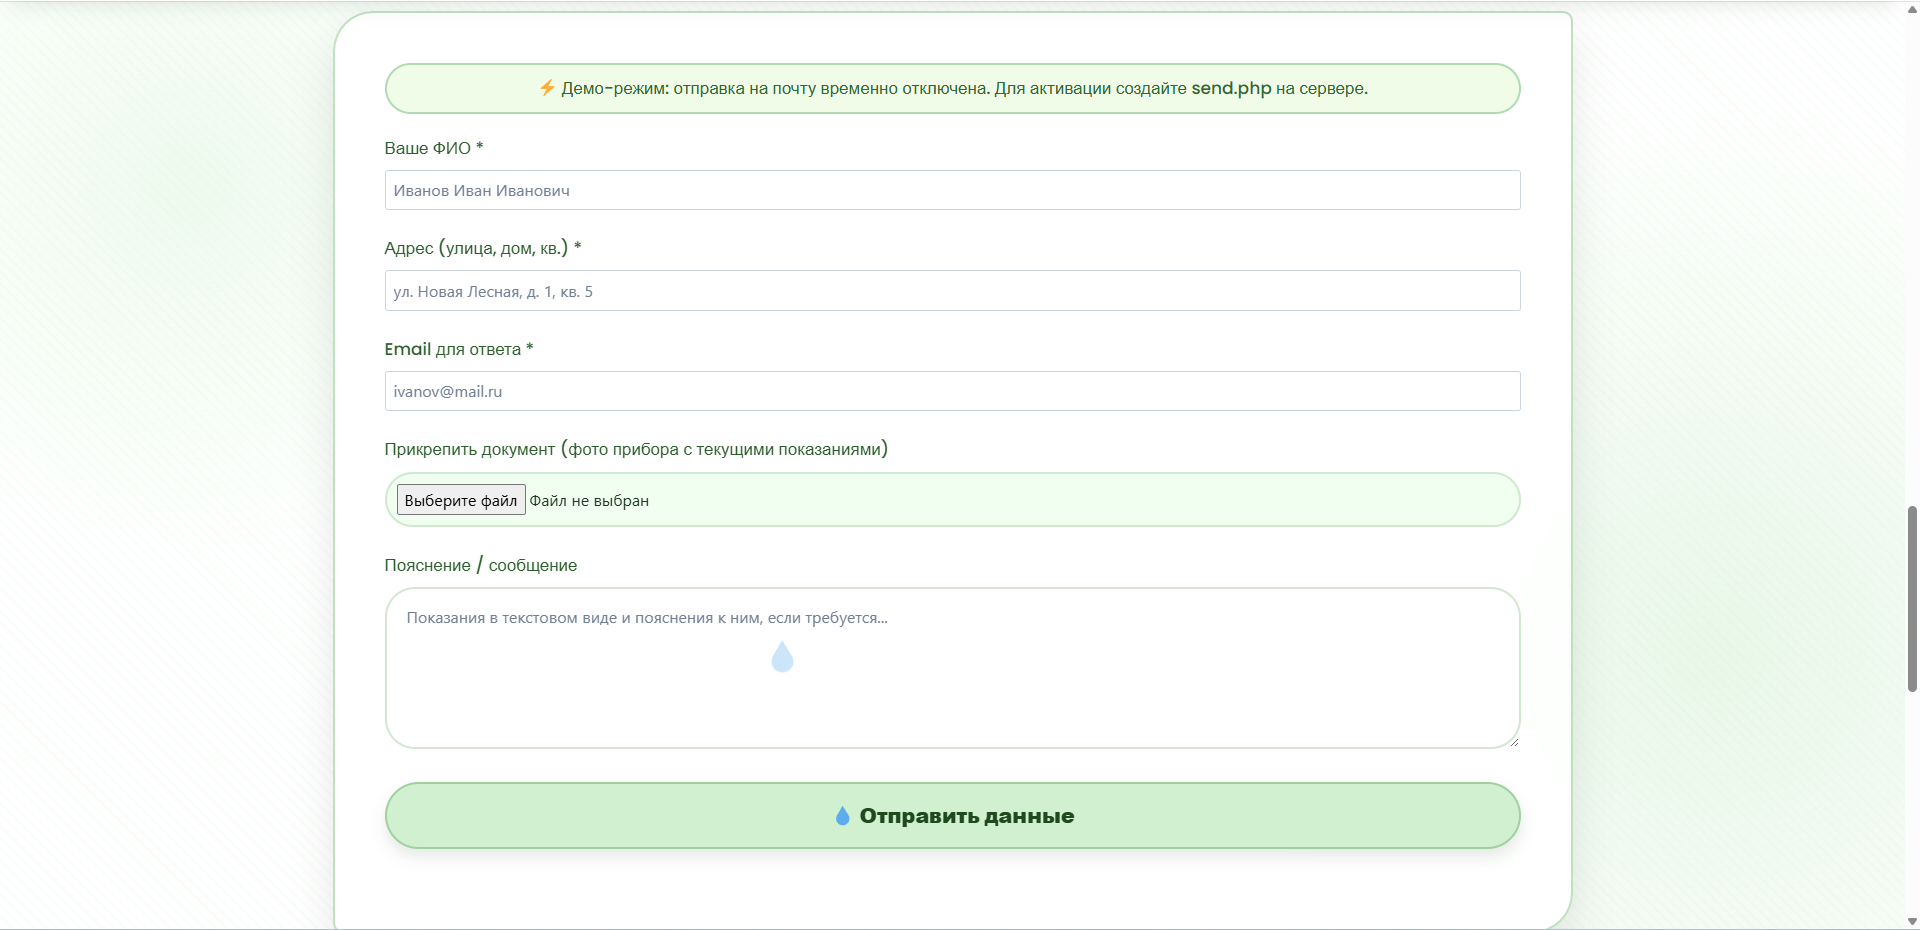Screen dimensions: 1920x930
Task: Click into the Пояснение / сообщение textarea
Action: (x=952, y=668)
